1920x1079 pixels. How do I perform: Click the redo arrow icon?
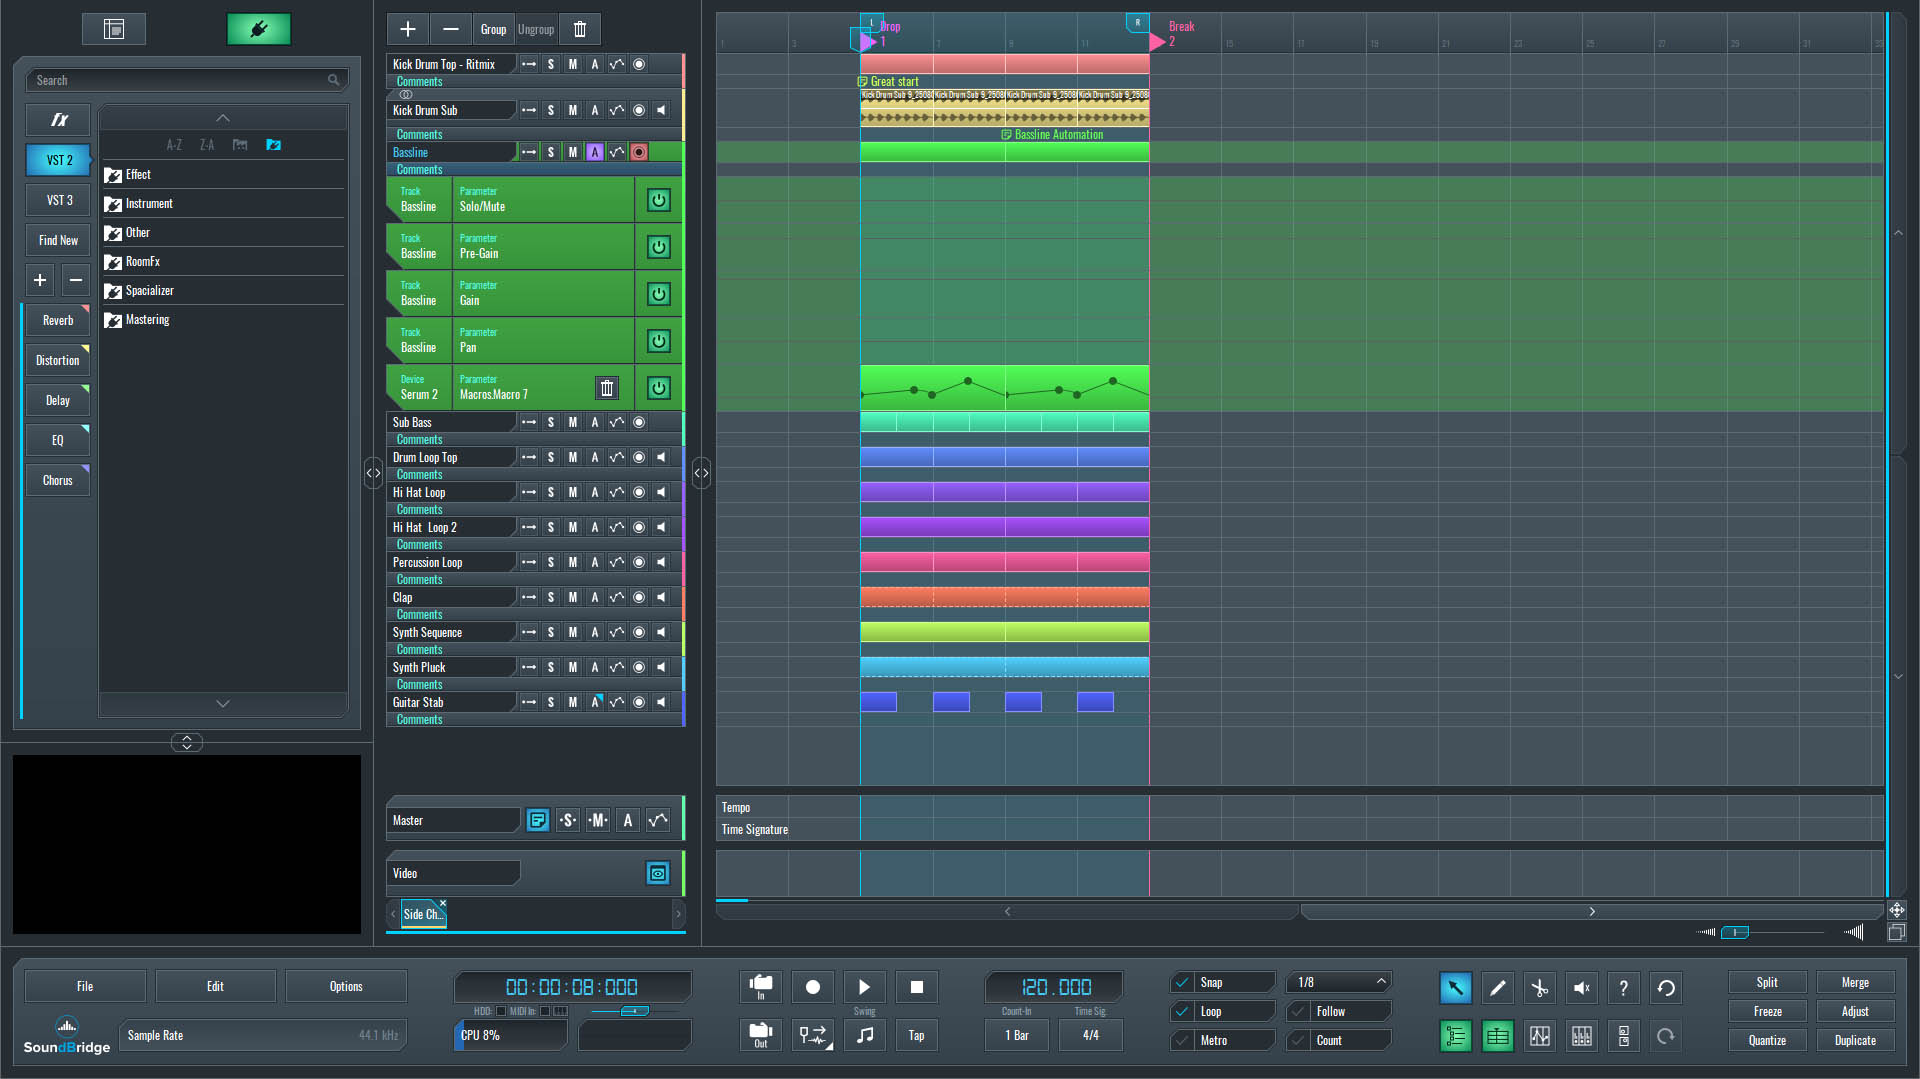[x=1666, y=1036]
